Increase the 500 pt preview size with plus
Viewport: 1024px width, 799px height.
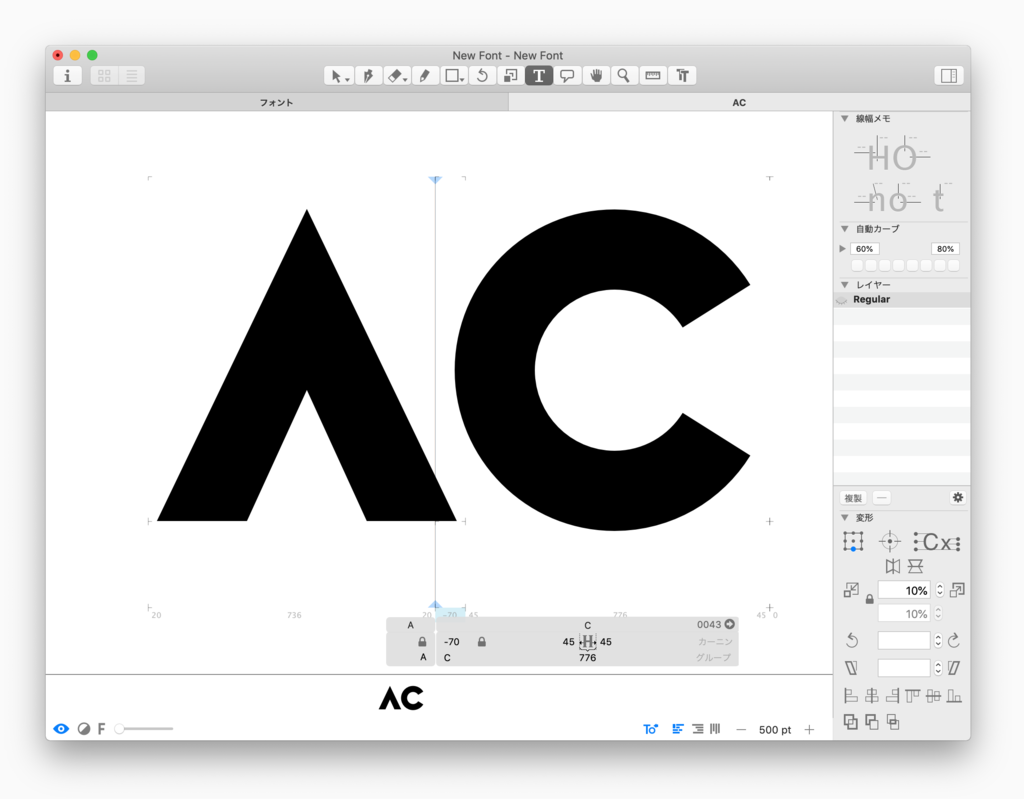tap(809, 730)
